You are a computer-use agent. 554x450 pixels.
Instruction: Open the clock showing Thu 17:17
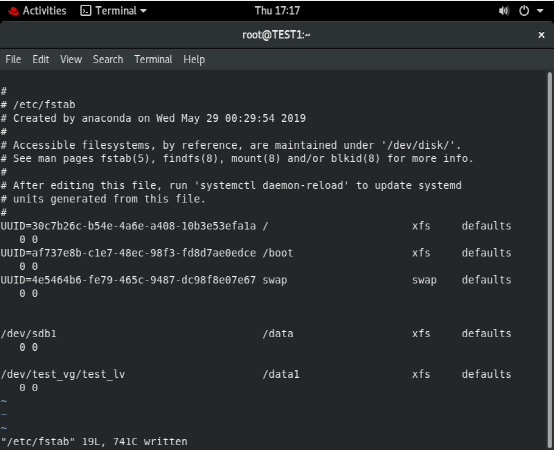coord(277,11)
